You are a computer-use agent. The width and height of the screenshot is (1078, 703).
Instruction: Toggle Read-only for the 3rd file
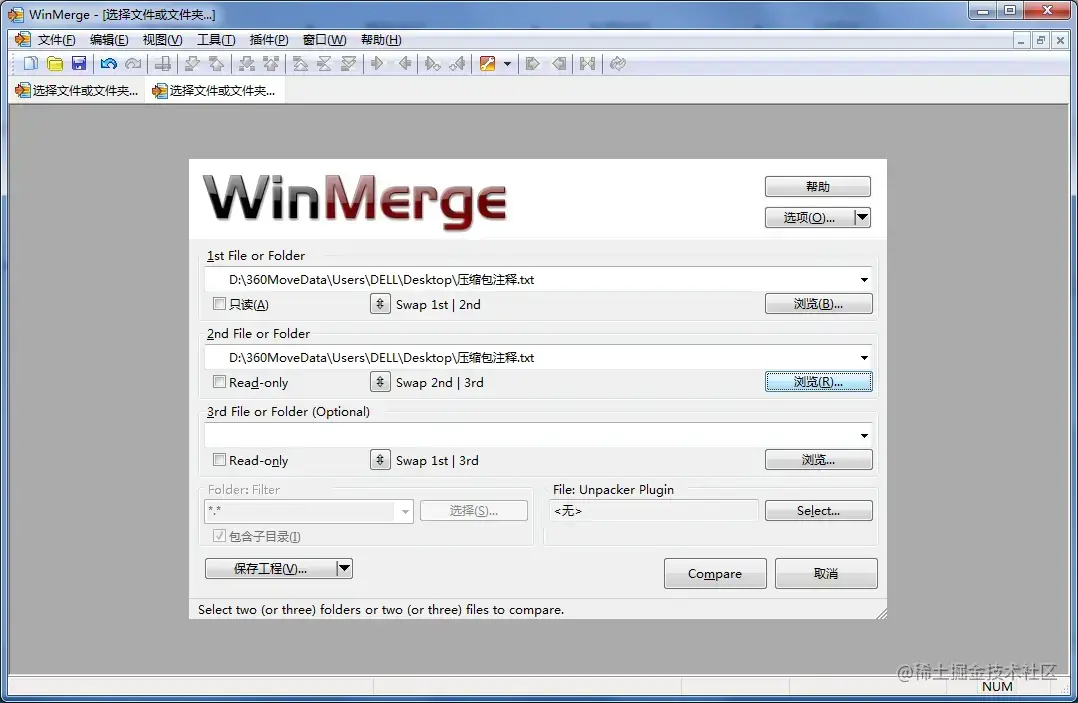click(x=219, y=460)
